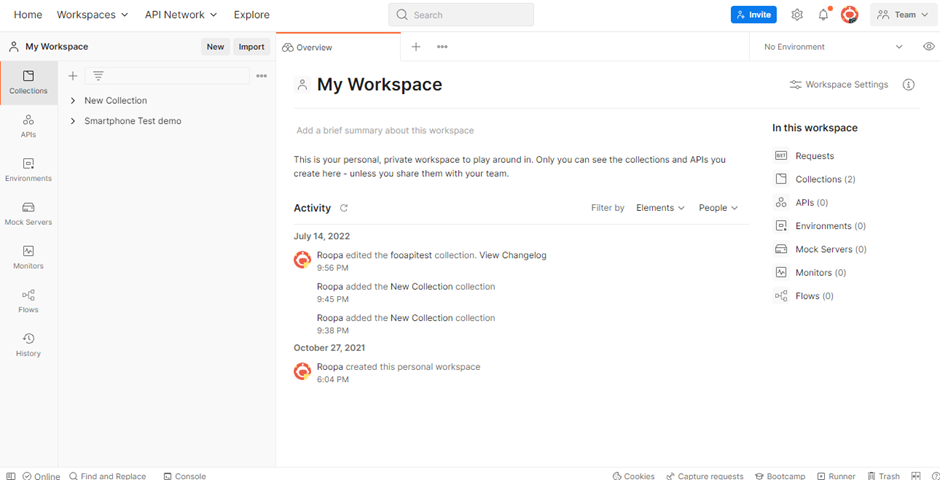The width and height of the screenshot is (940, 480).
Task: Open the Workspaces menu
Action: pos(92,15)
